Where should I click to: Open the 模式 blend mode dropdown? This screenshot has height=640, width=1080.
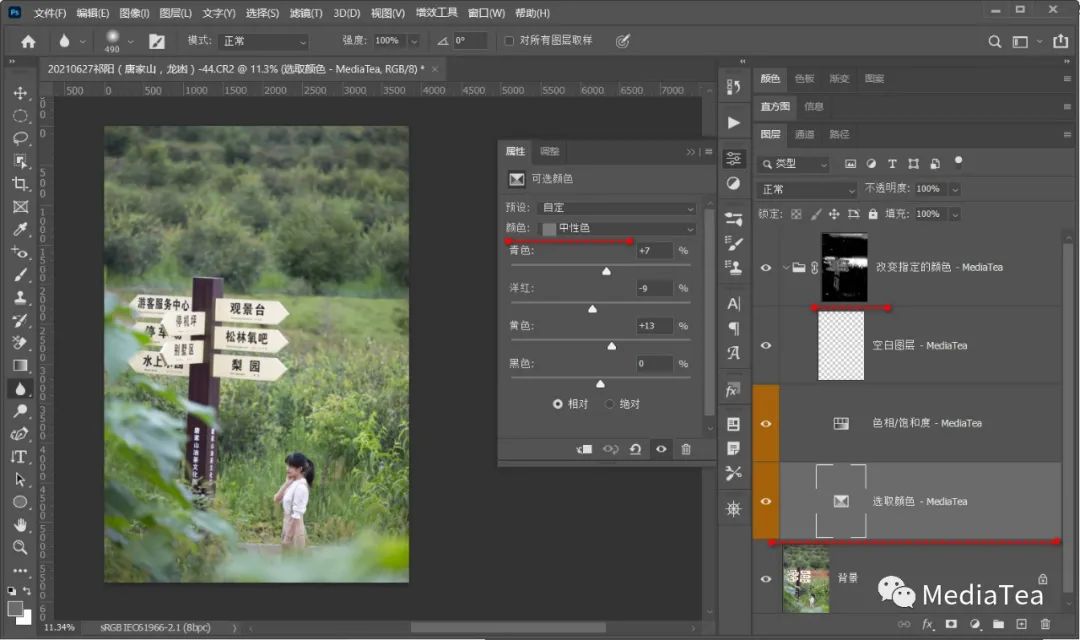coord(263,41)
